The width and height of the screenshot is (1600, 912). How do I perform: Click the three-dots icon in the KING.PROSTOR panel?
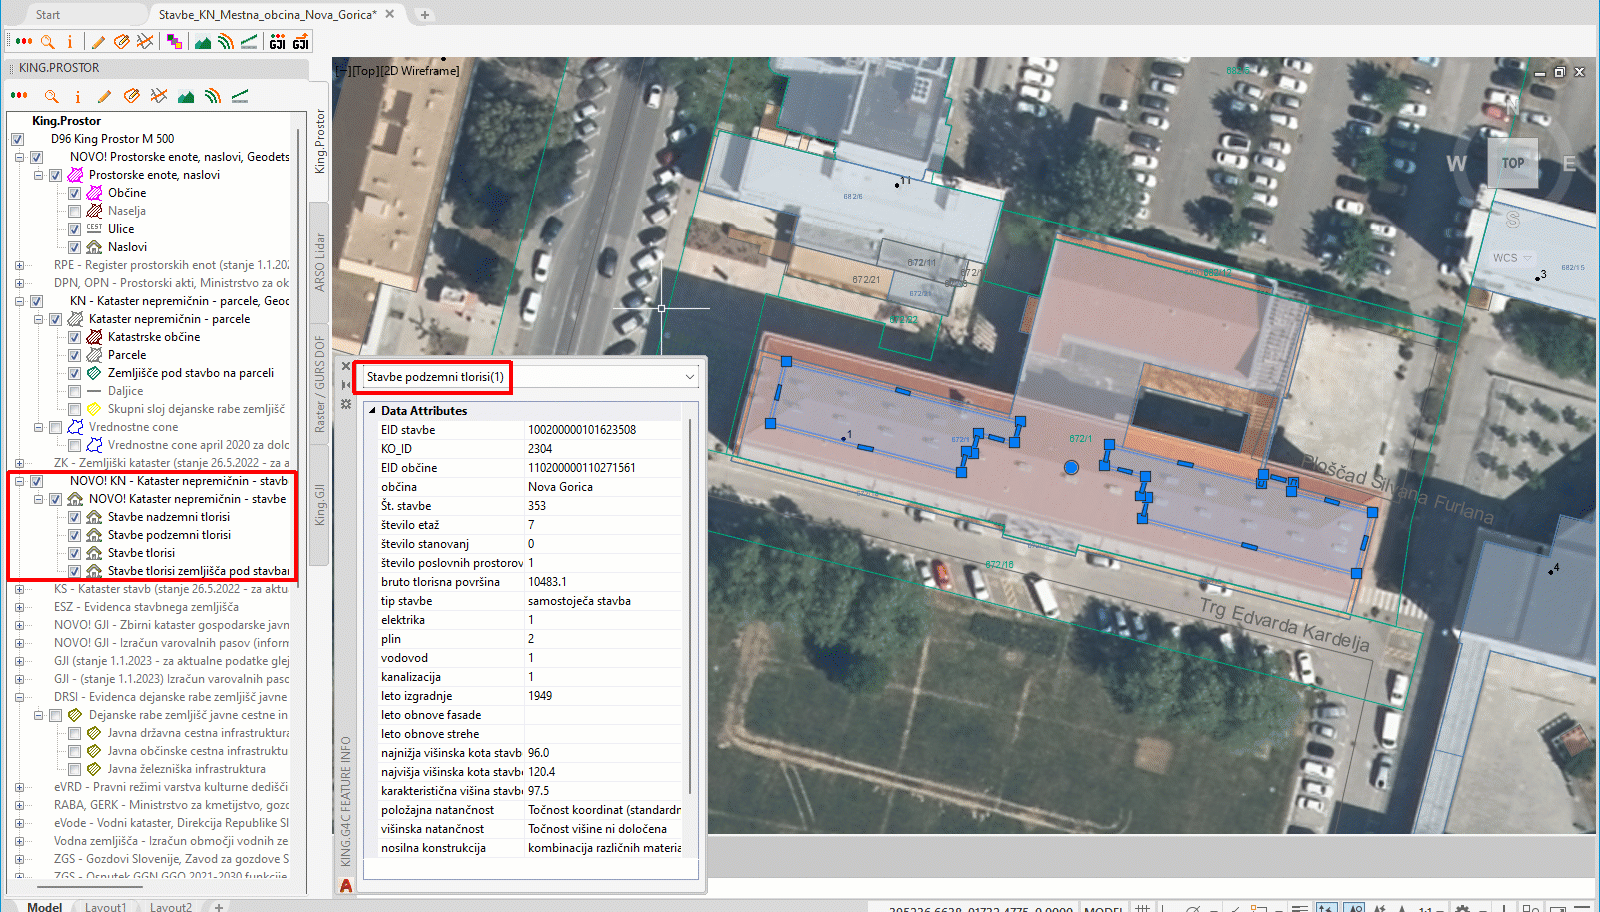coord(19,96)
